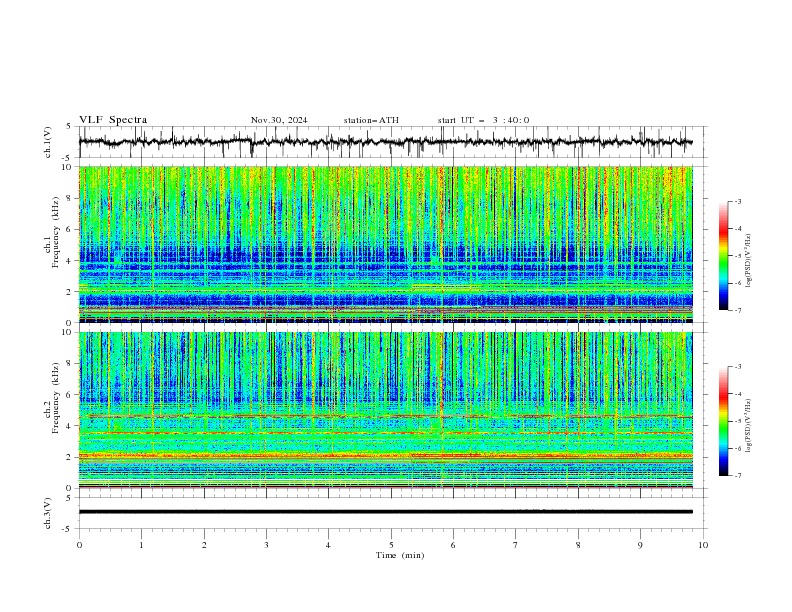Click time axis tick label "5"

point(391,545)
